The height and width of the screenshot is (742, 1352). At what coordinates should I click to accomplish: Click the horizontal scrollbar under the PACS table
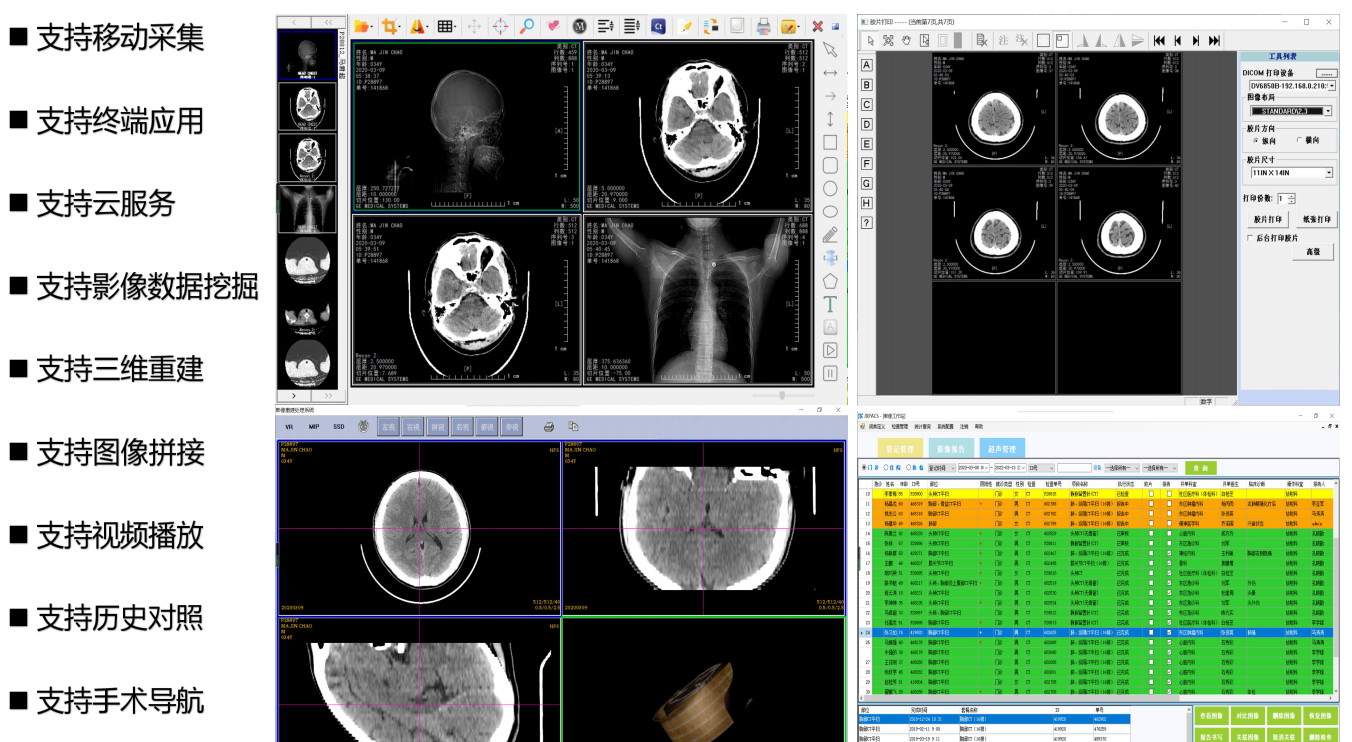click(x=1096, y=698)
